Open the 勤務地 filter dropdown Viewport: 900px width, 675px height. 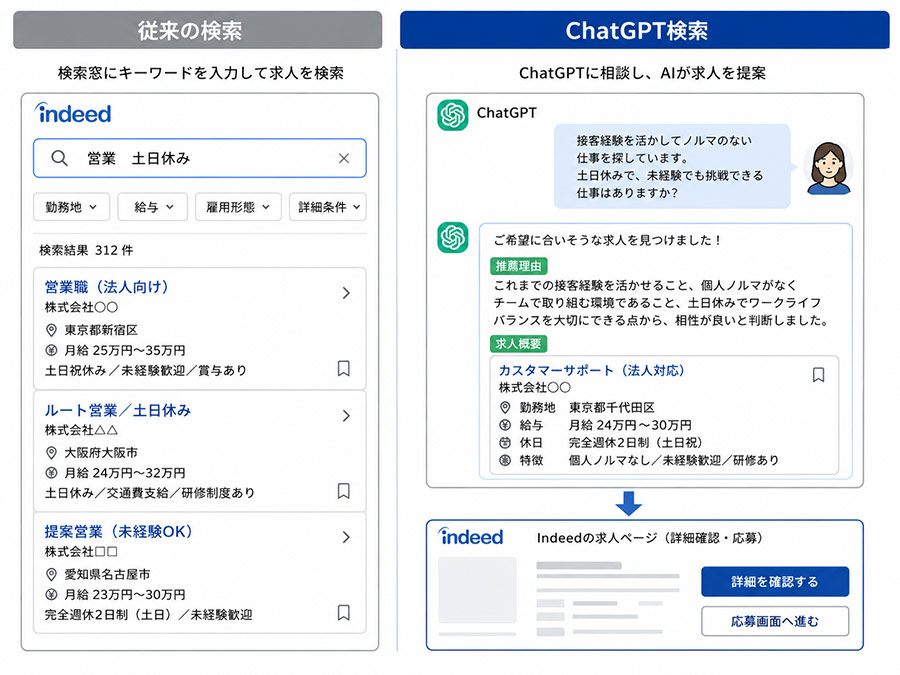point(71,207)
